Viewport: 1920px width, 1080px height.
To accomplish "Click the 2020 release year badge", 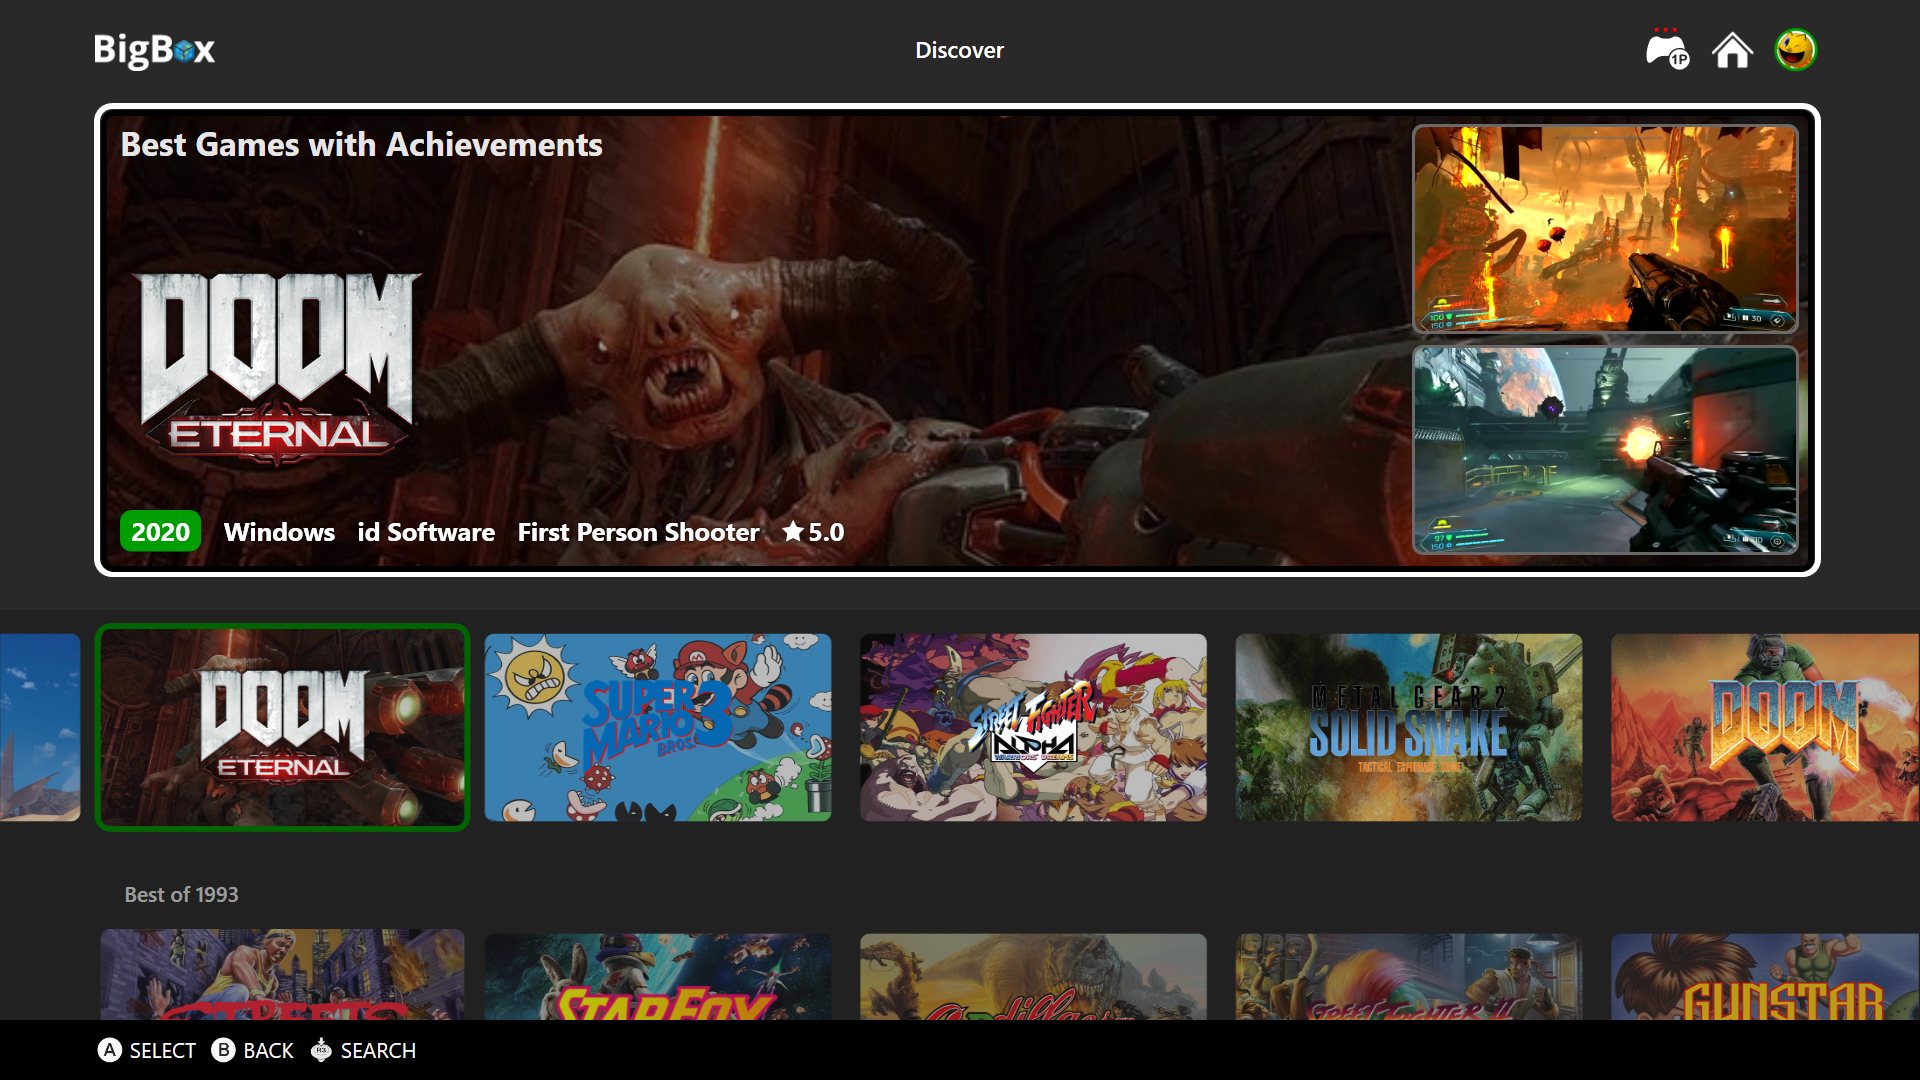I will (x=160, y=531).
